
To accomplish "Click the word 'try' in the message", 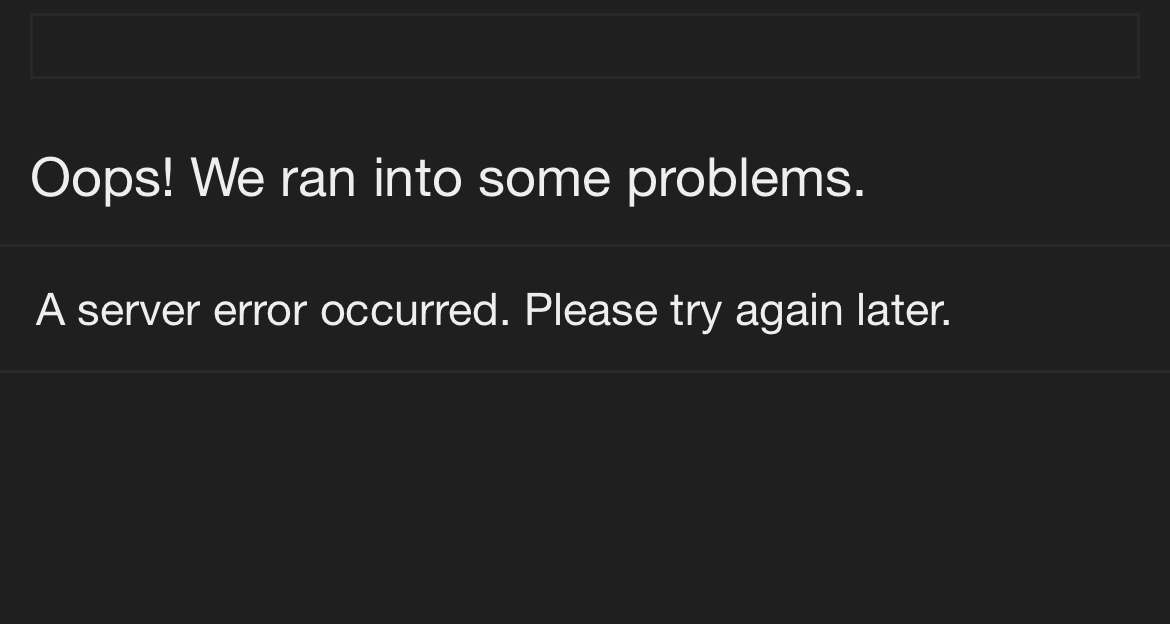I will 695,312.
